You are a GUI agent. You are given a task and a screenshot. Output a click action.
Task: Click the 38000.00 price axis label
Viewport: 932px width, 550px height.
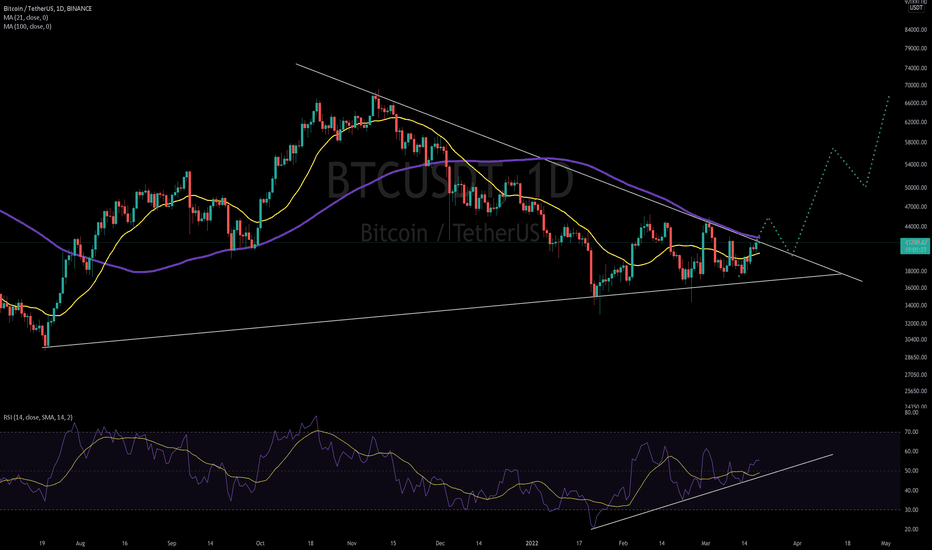pyautogui.click(x=915, y=271)
